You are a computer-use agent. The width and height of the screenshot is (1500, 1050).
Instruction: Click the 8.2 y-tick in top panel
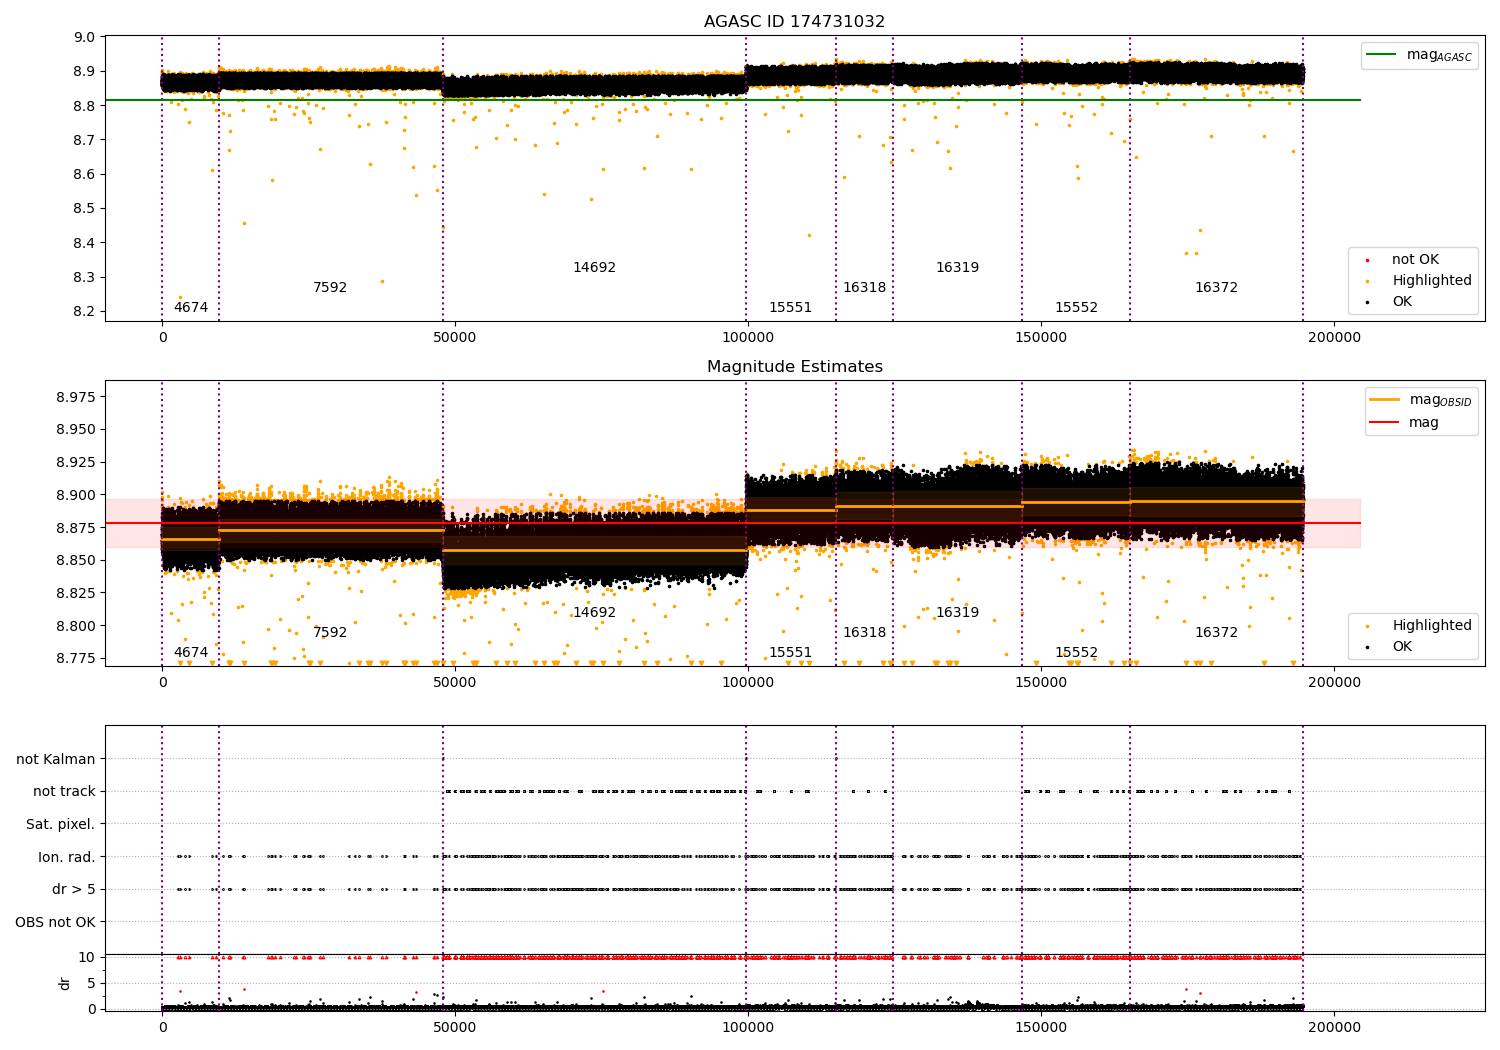(x=85, y=312)
